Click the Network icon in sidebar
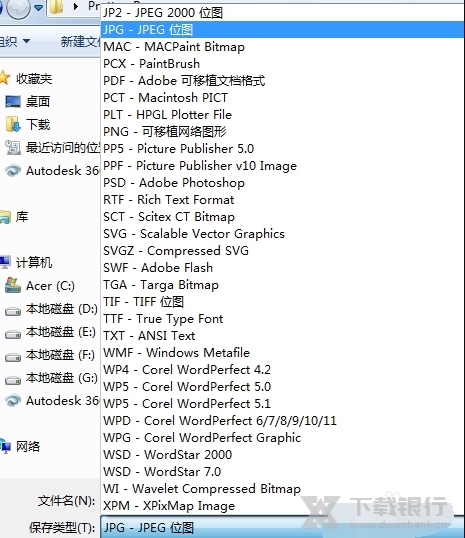The height and width of the screenshot is (538, 465). tap(5, 446)
